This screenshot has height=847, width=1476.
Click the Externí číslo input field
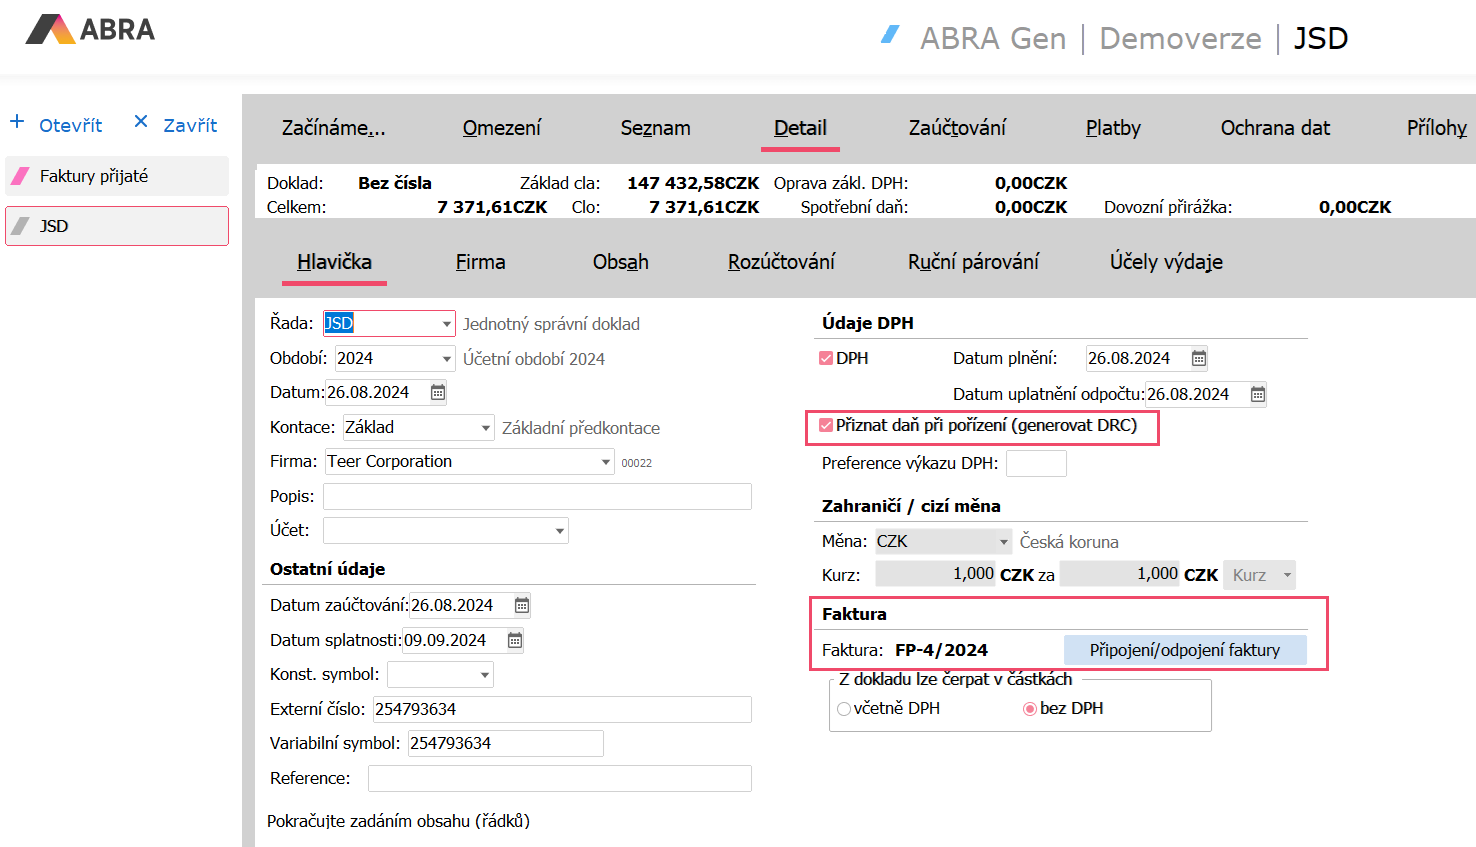562,710
